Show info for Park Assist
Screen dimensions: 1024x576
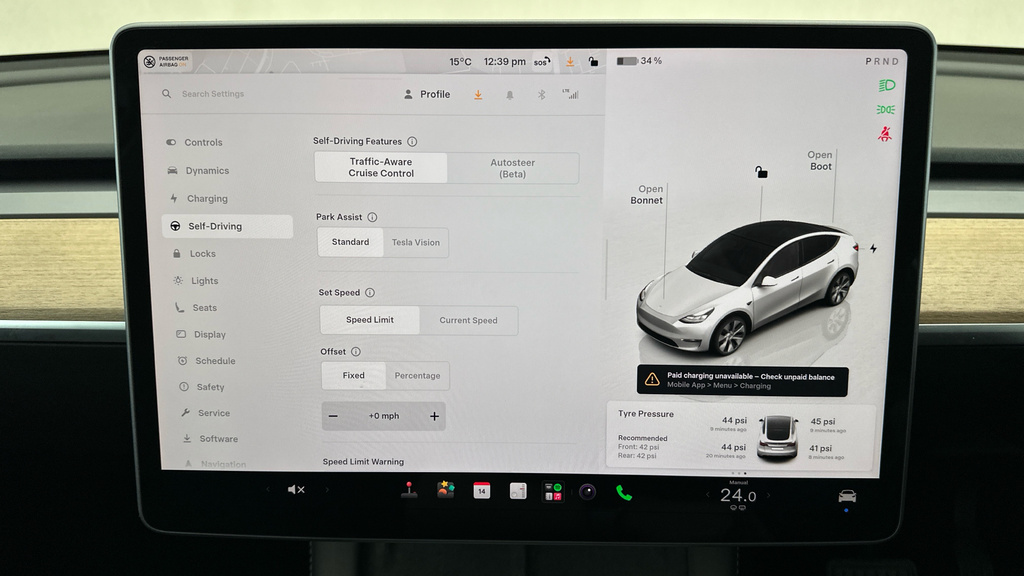[x=372, y=217]
